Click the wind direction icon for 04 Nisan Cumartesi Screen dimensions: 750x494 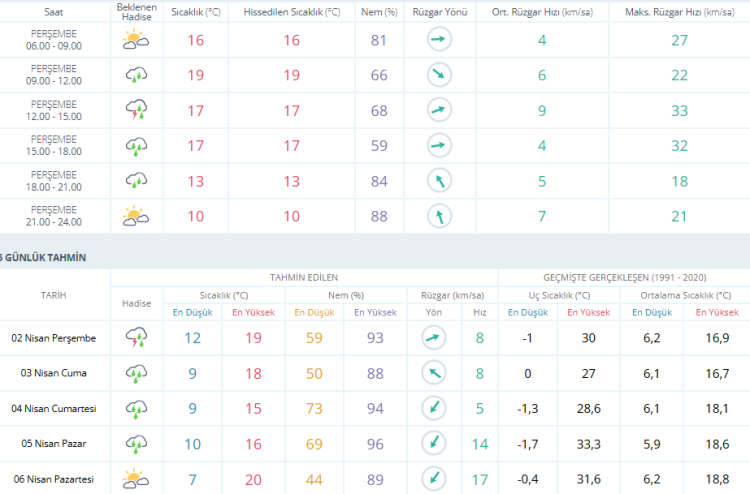click(x=432, y=408)
